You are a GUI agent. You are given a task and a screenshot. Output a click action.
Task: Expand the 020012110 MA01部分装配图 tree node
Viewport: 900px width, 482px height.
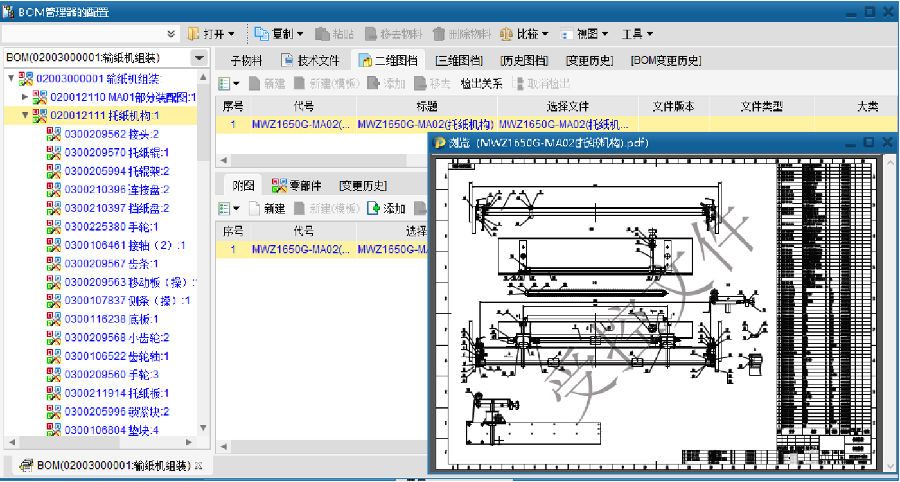(25, 97)
